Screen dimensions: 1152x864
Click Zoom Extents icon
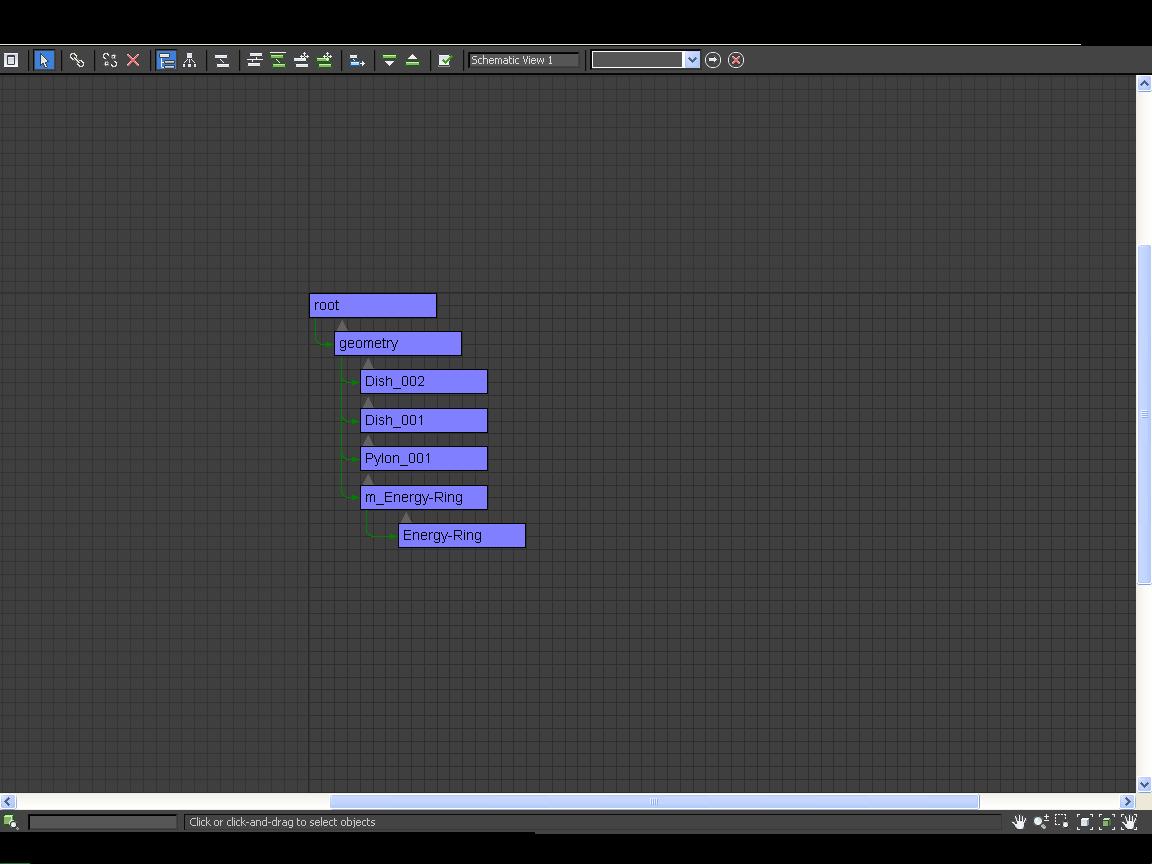1084,822
